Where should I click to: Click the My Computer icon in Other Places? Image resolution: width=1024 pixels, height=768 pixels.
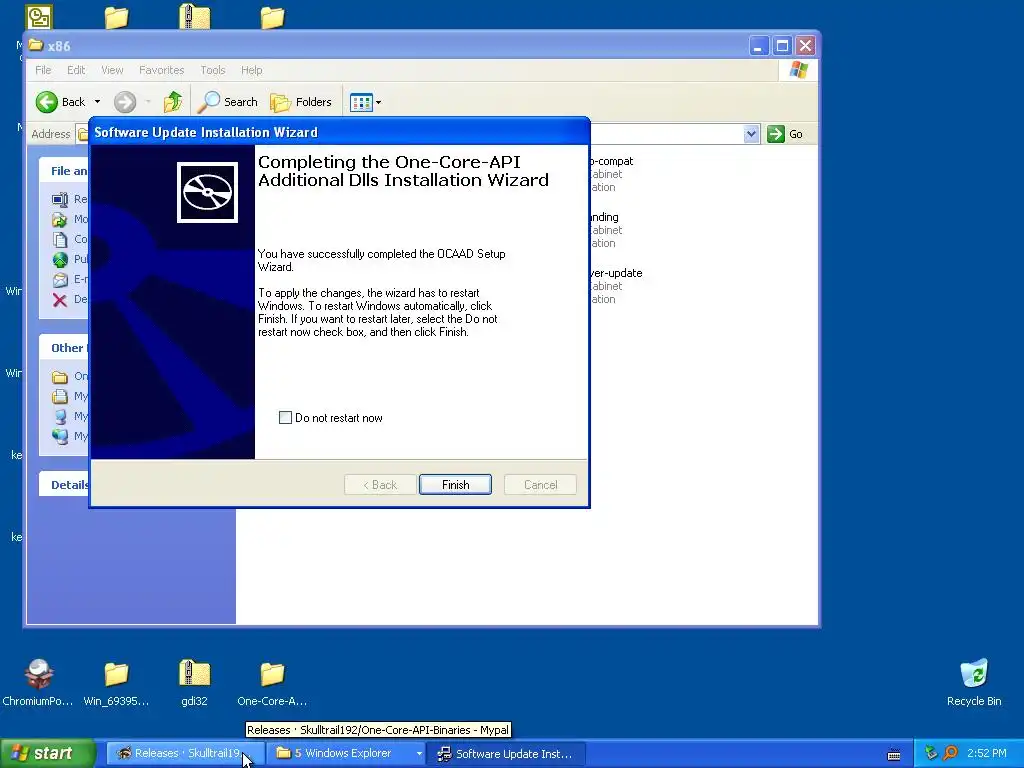tap(60, 417)
